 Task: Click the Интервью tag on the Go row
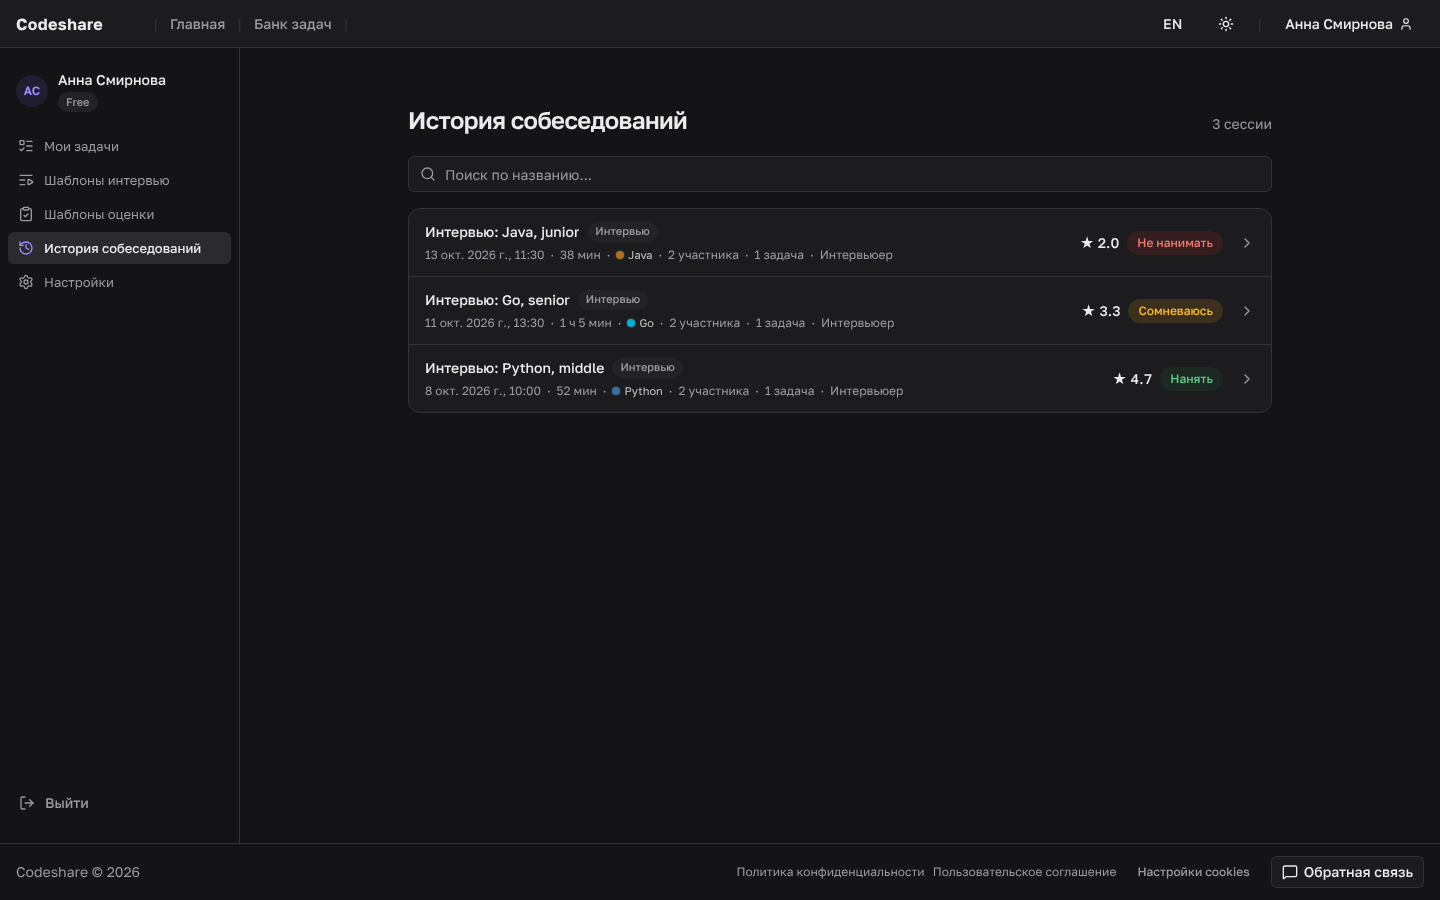click(x=613, y=299)
